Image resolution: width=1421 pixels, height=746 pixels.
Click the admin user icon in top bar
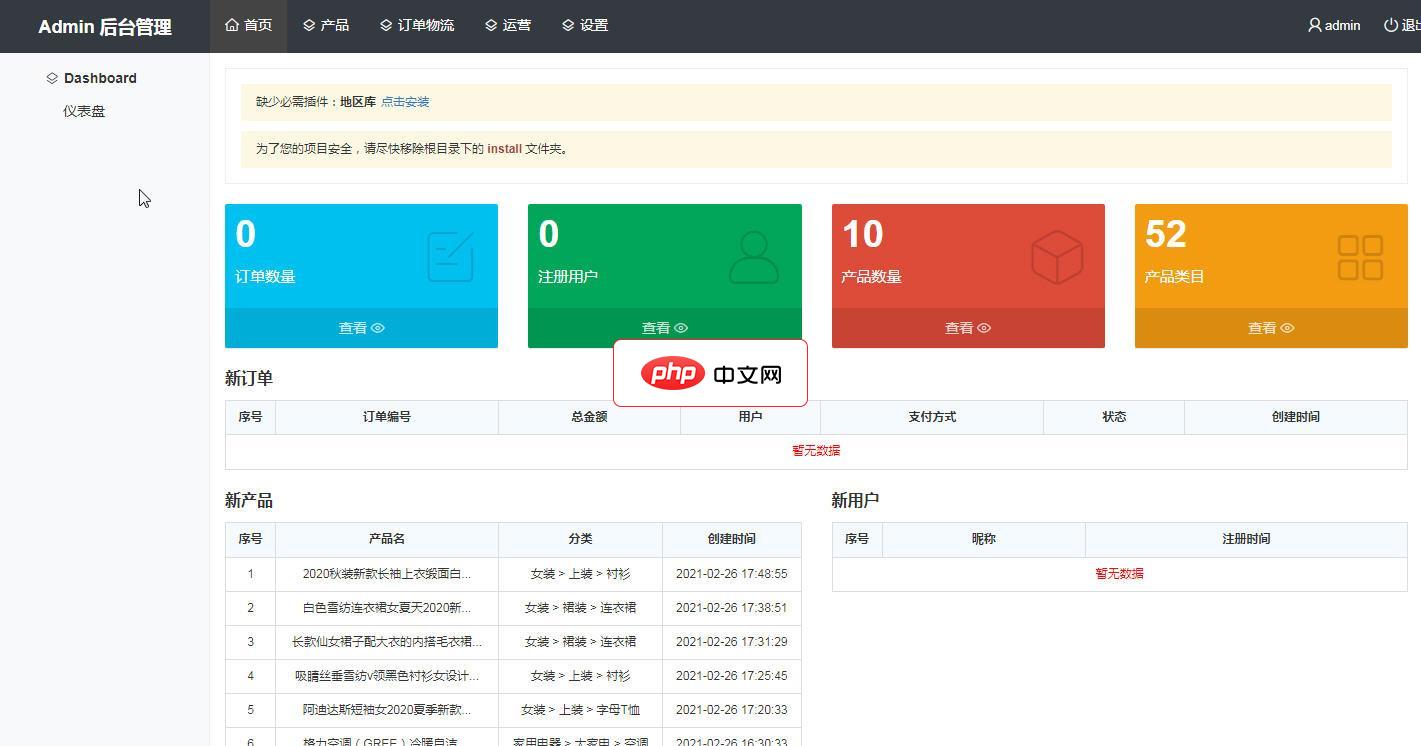tap(1313, 25)
